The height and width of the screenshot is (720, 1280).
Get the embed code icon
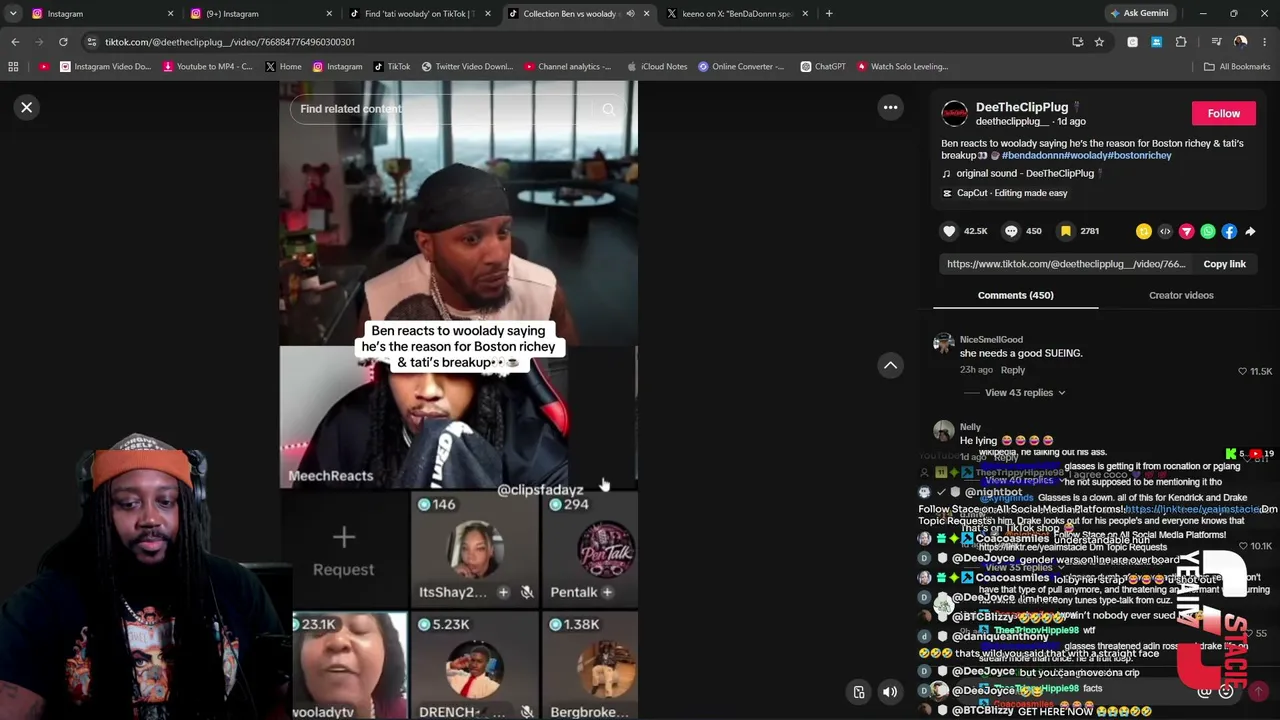click(1165, 231)
